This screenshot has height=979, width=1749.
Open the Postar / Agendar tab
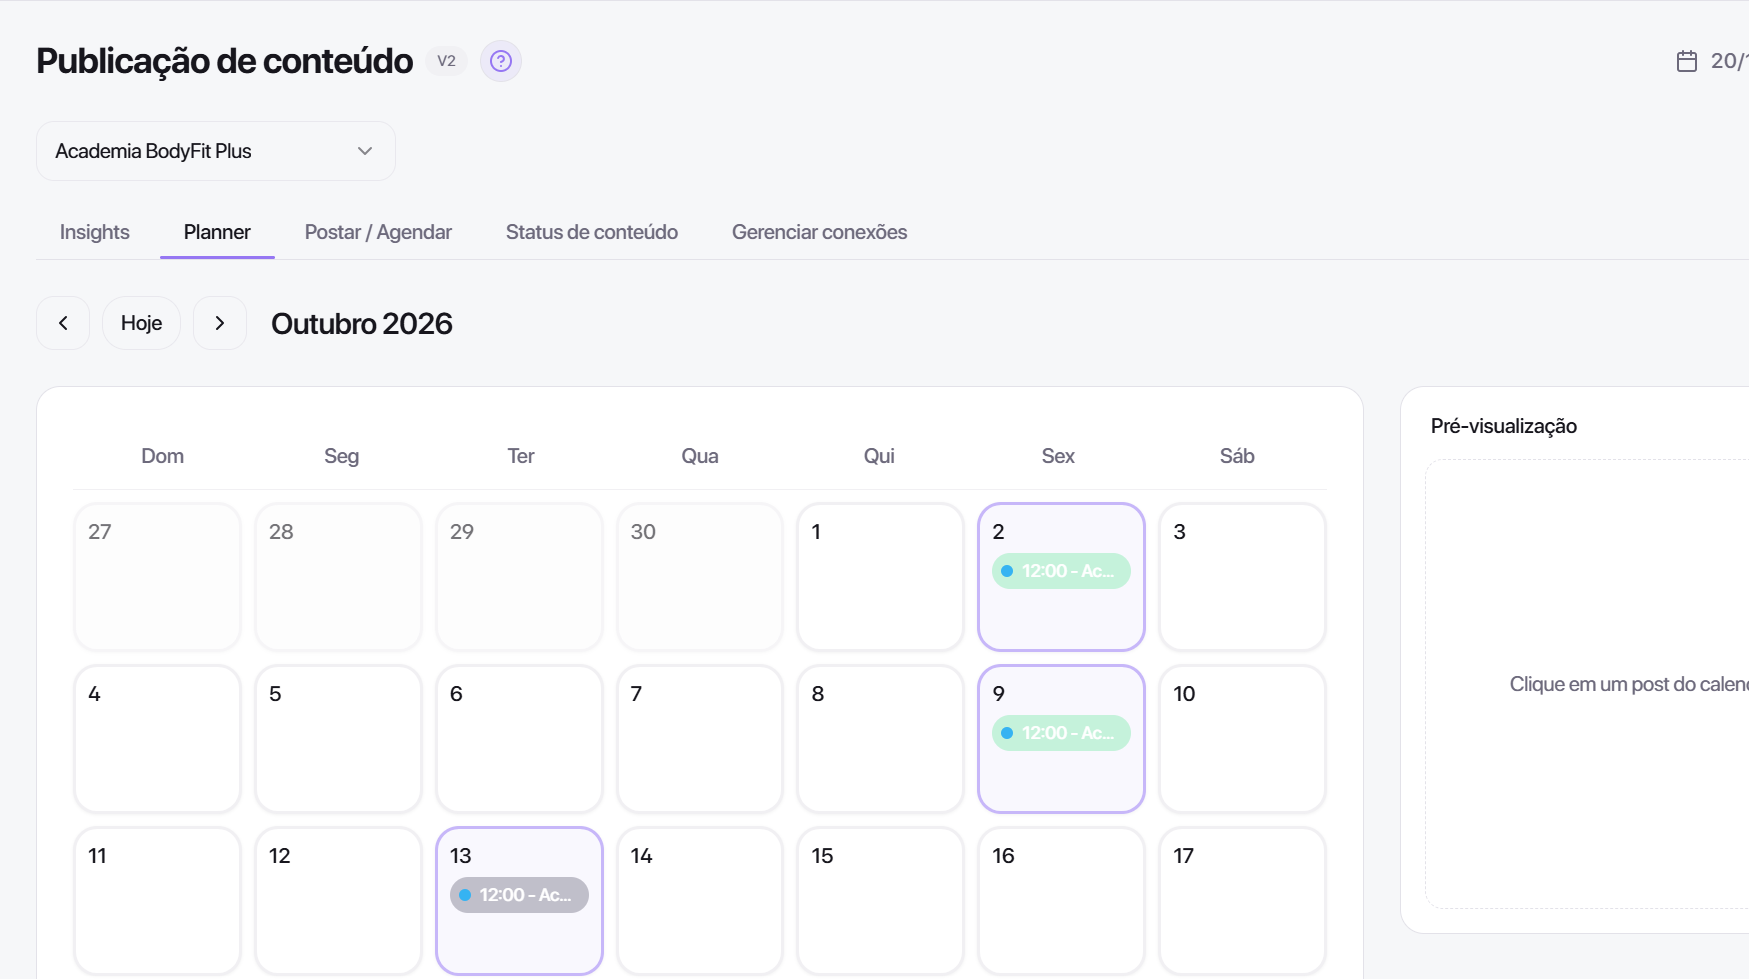pyautogui.click(x=378, y=232)
